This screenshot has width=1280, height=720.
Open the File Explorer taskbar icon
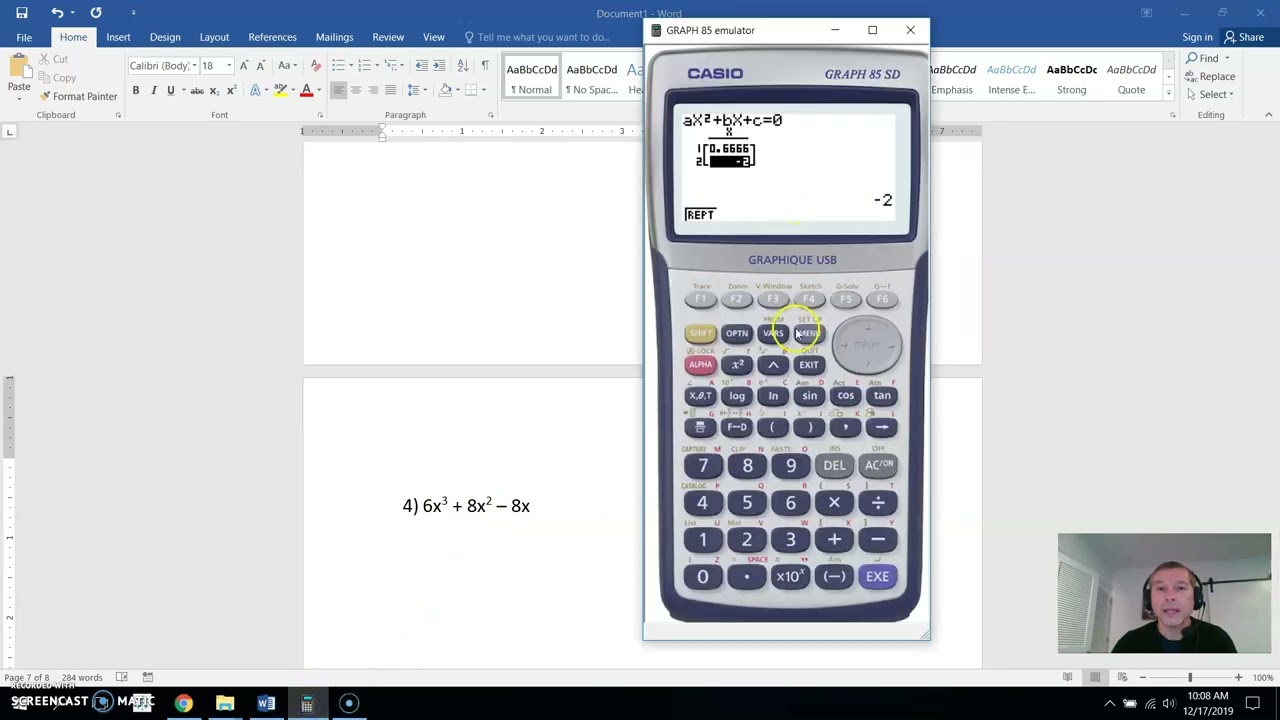coord(225,703)
